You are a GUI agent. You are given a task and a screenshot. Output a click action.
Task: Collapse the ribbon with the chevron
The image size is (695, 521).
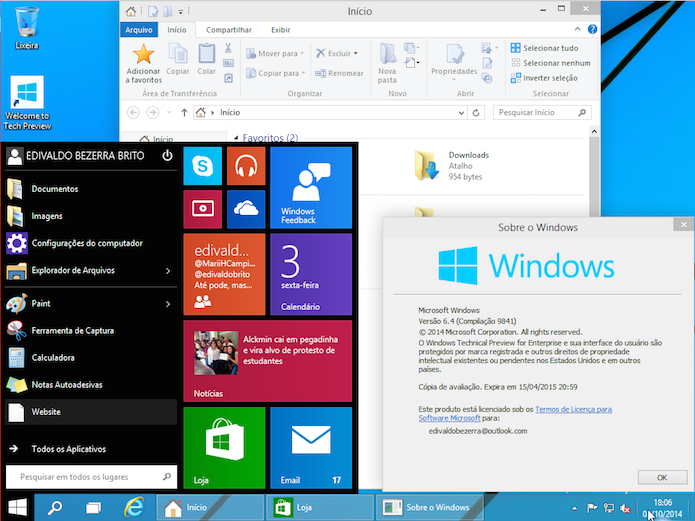click(x=577, y=29)
